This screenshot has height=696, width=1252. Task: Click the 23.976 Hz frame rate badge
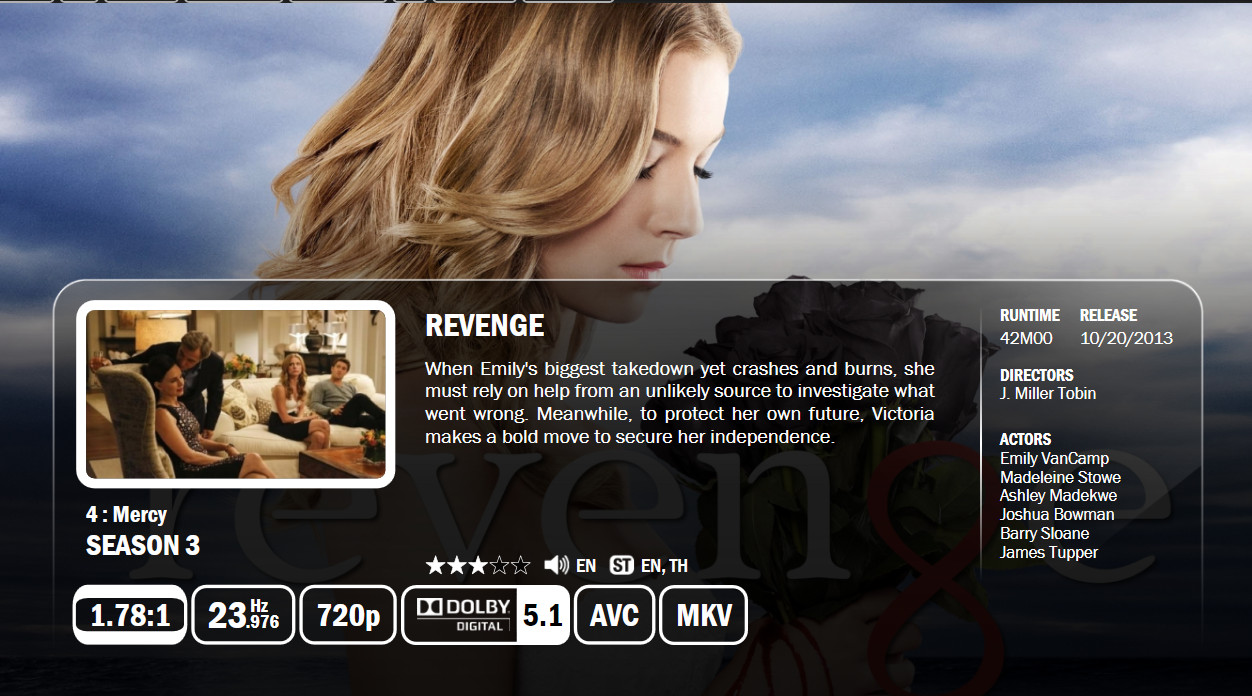point(243,615)
